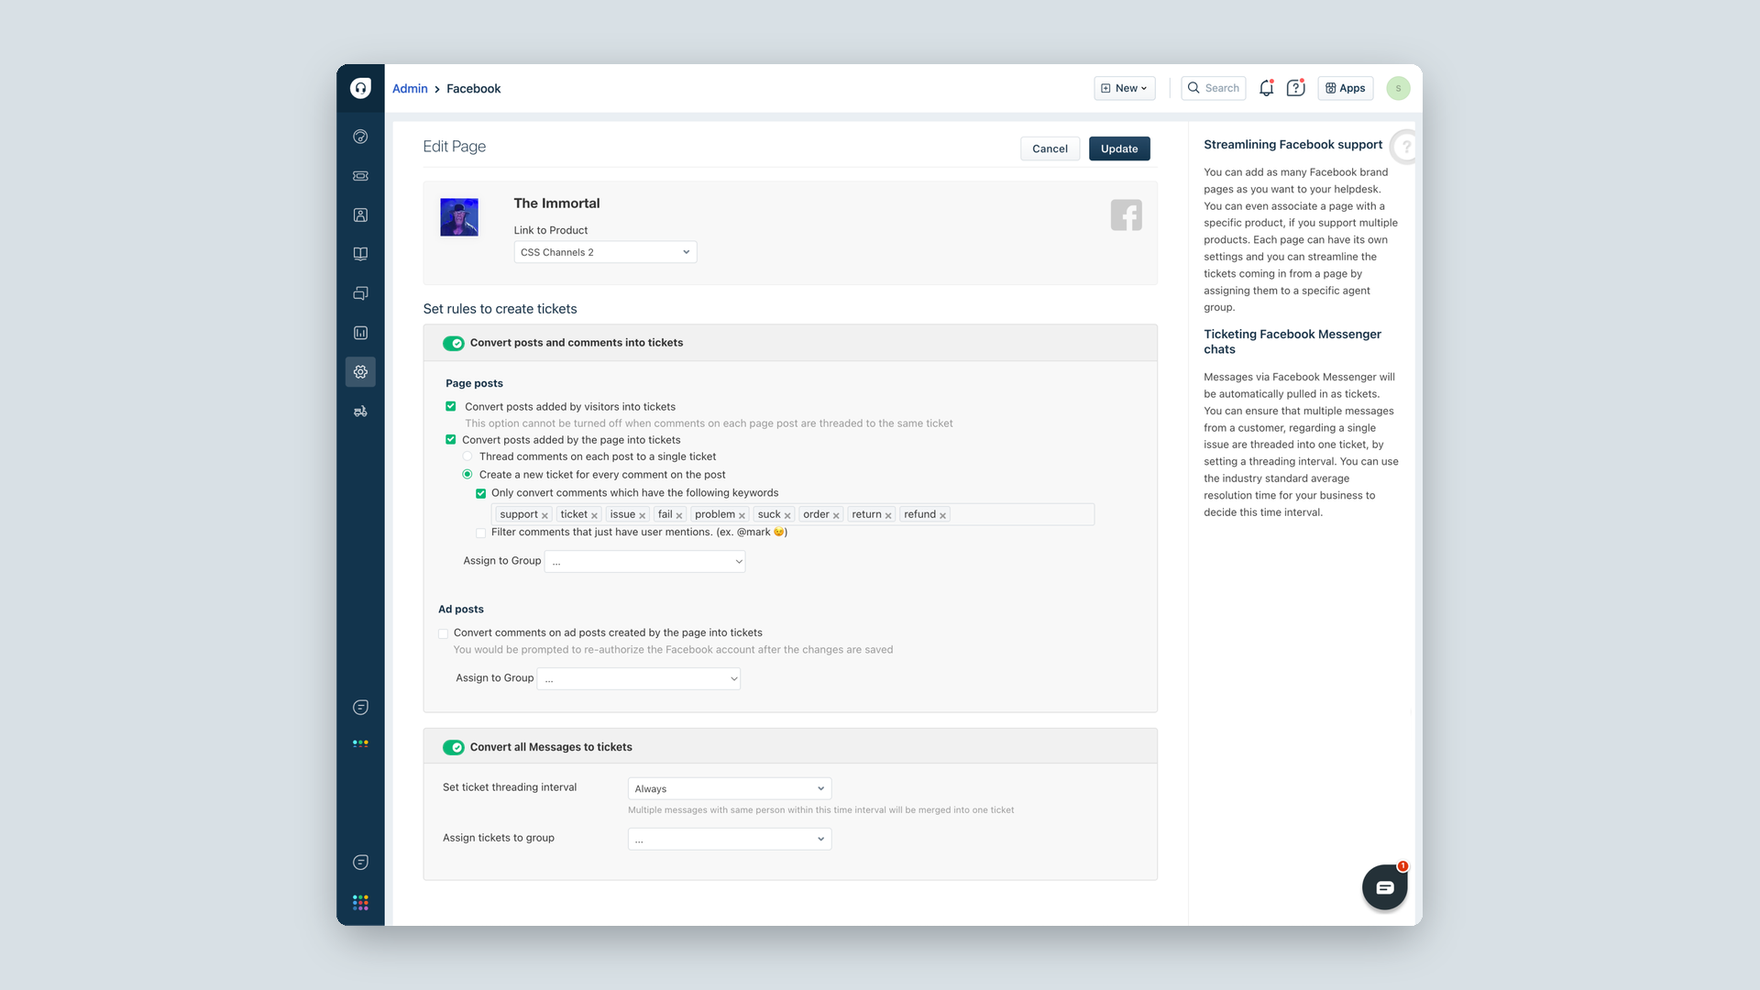
Task: Click the Freshdesk headset logo
Action: [x=361, y=88]
